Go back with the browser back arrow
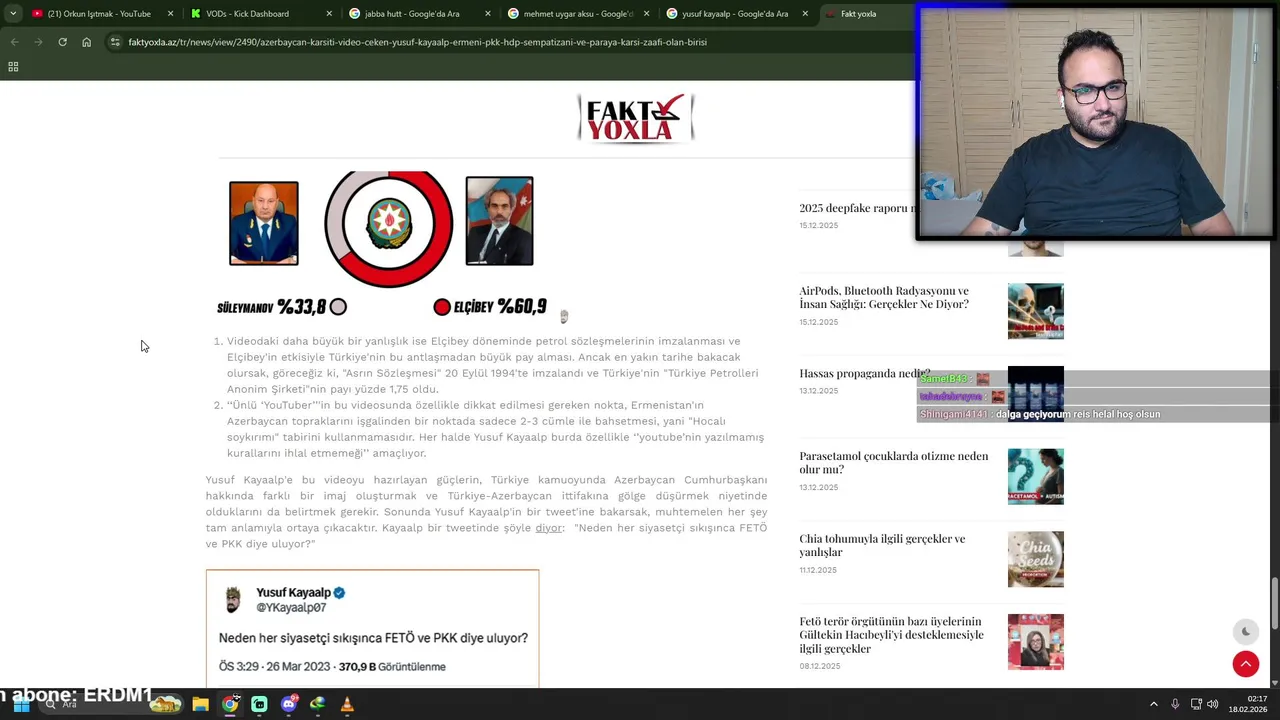Viewport: 1280px width, 720px height. coord(14,42)
